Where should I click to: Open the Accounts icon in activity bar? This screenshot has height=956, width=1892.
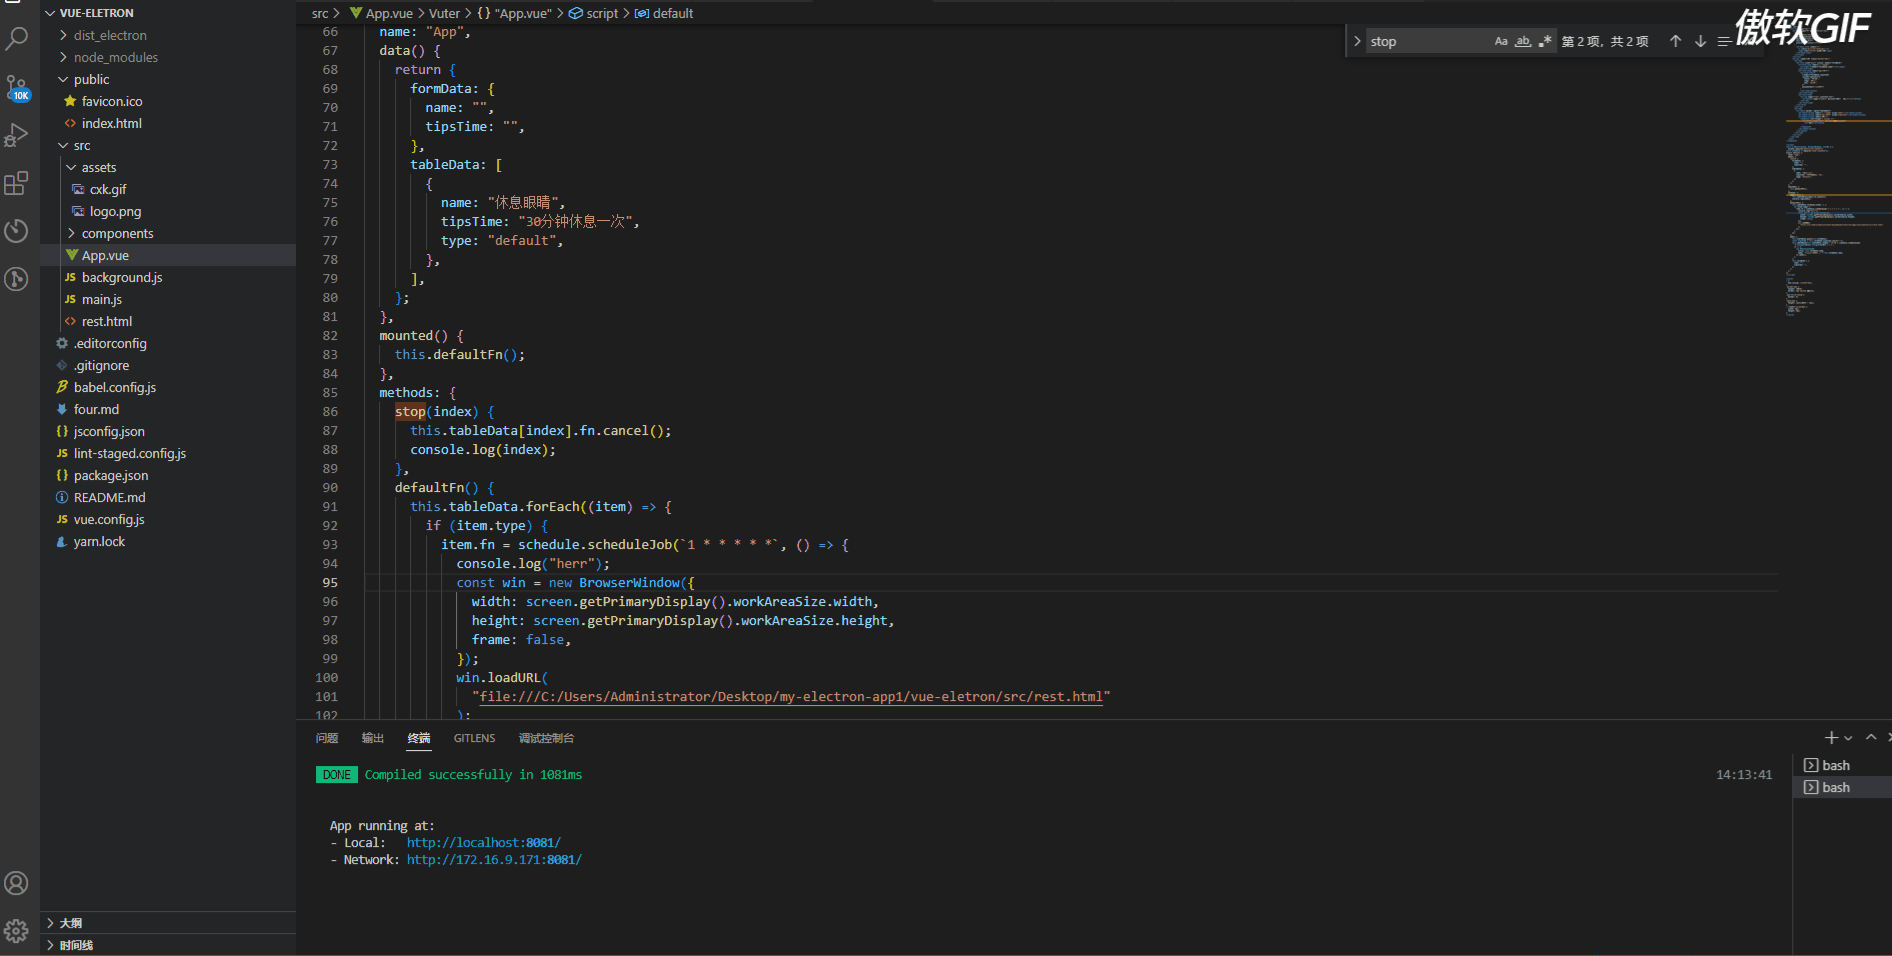[17, 883]
